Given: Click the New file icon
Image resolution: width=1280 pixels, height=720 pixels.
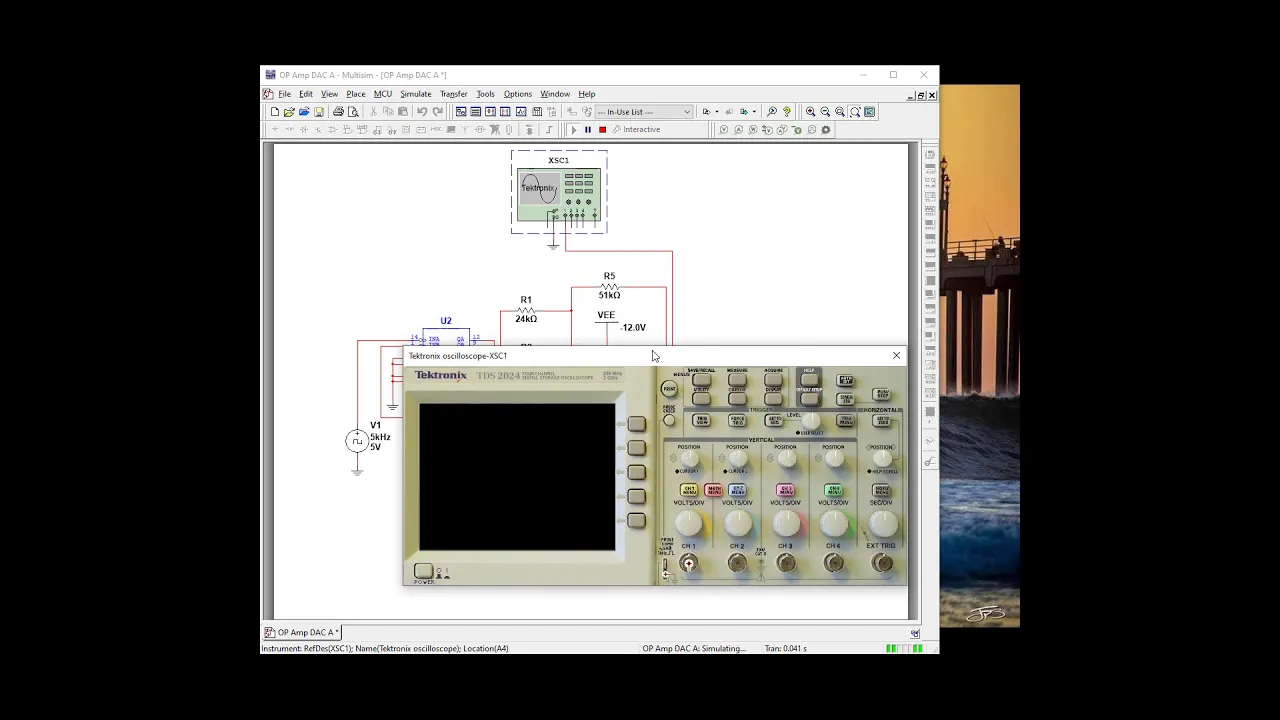Looking at the screenshot, I should point(275,112).
